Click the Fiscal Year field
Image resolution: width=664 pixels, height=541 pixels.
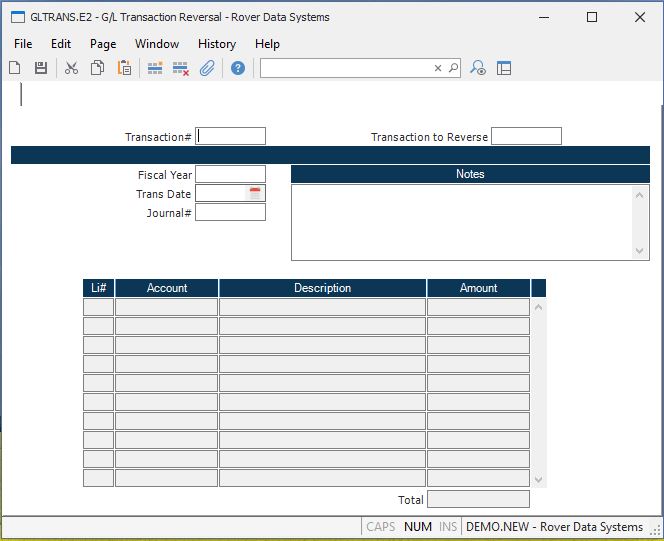[231, 175]
